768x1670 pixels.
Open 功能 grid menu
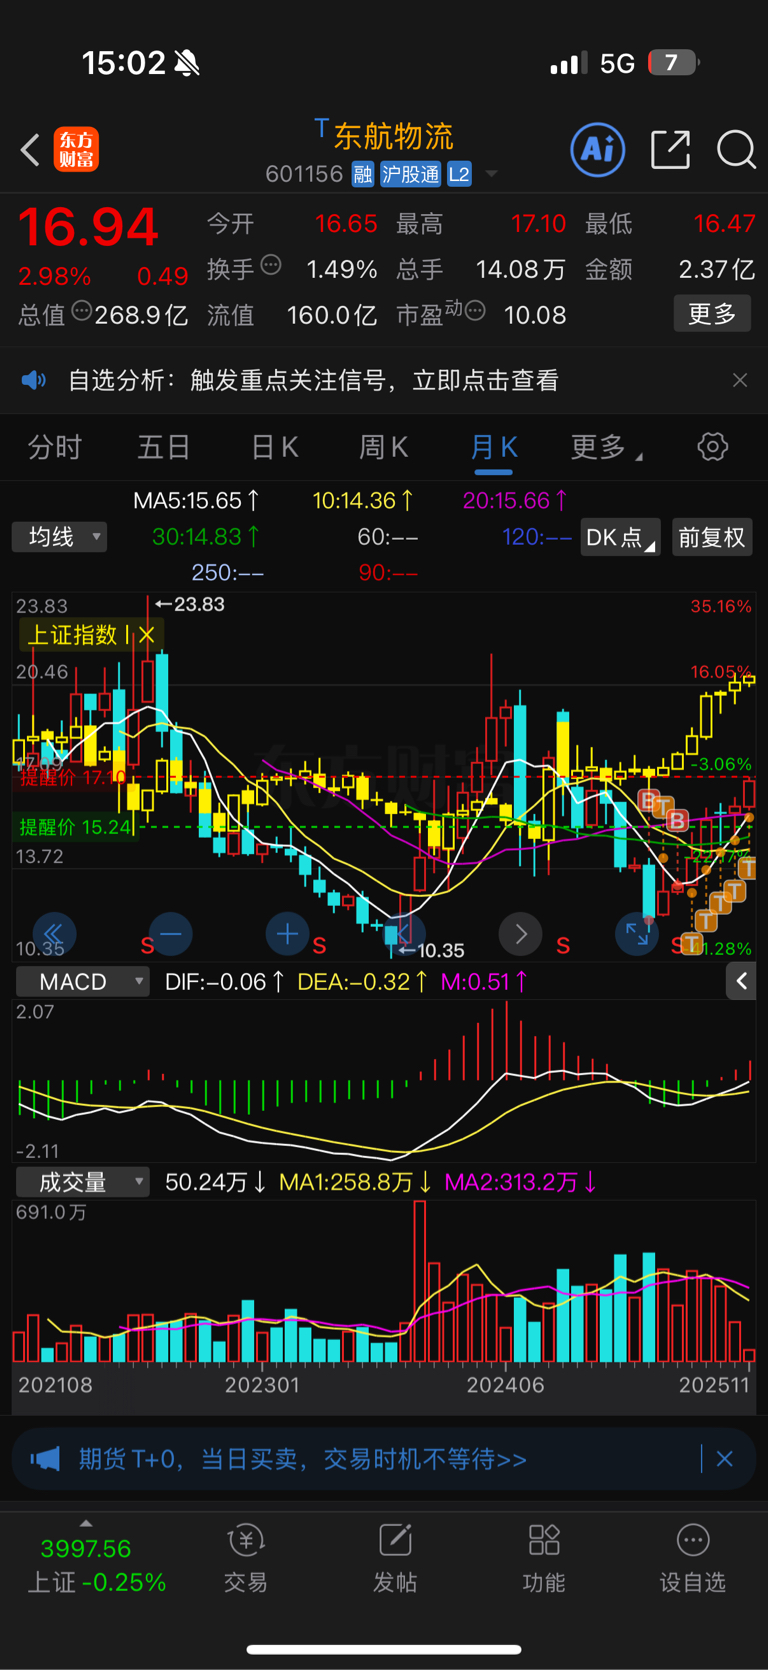tap(544, 1559)
